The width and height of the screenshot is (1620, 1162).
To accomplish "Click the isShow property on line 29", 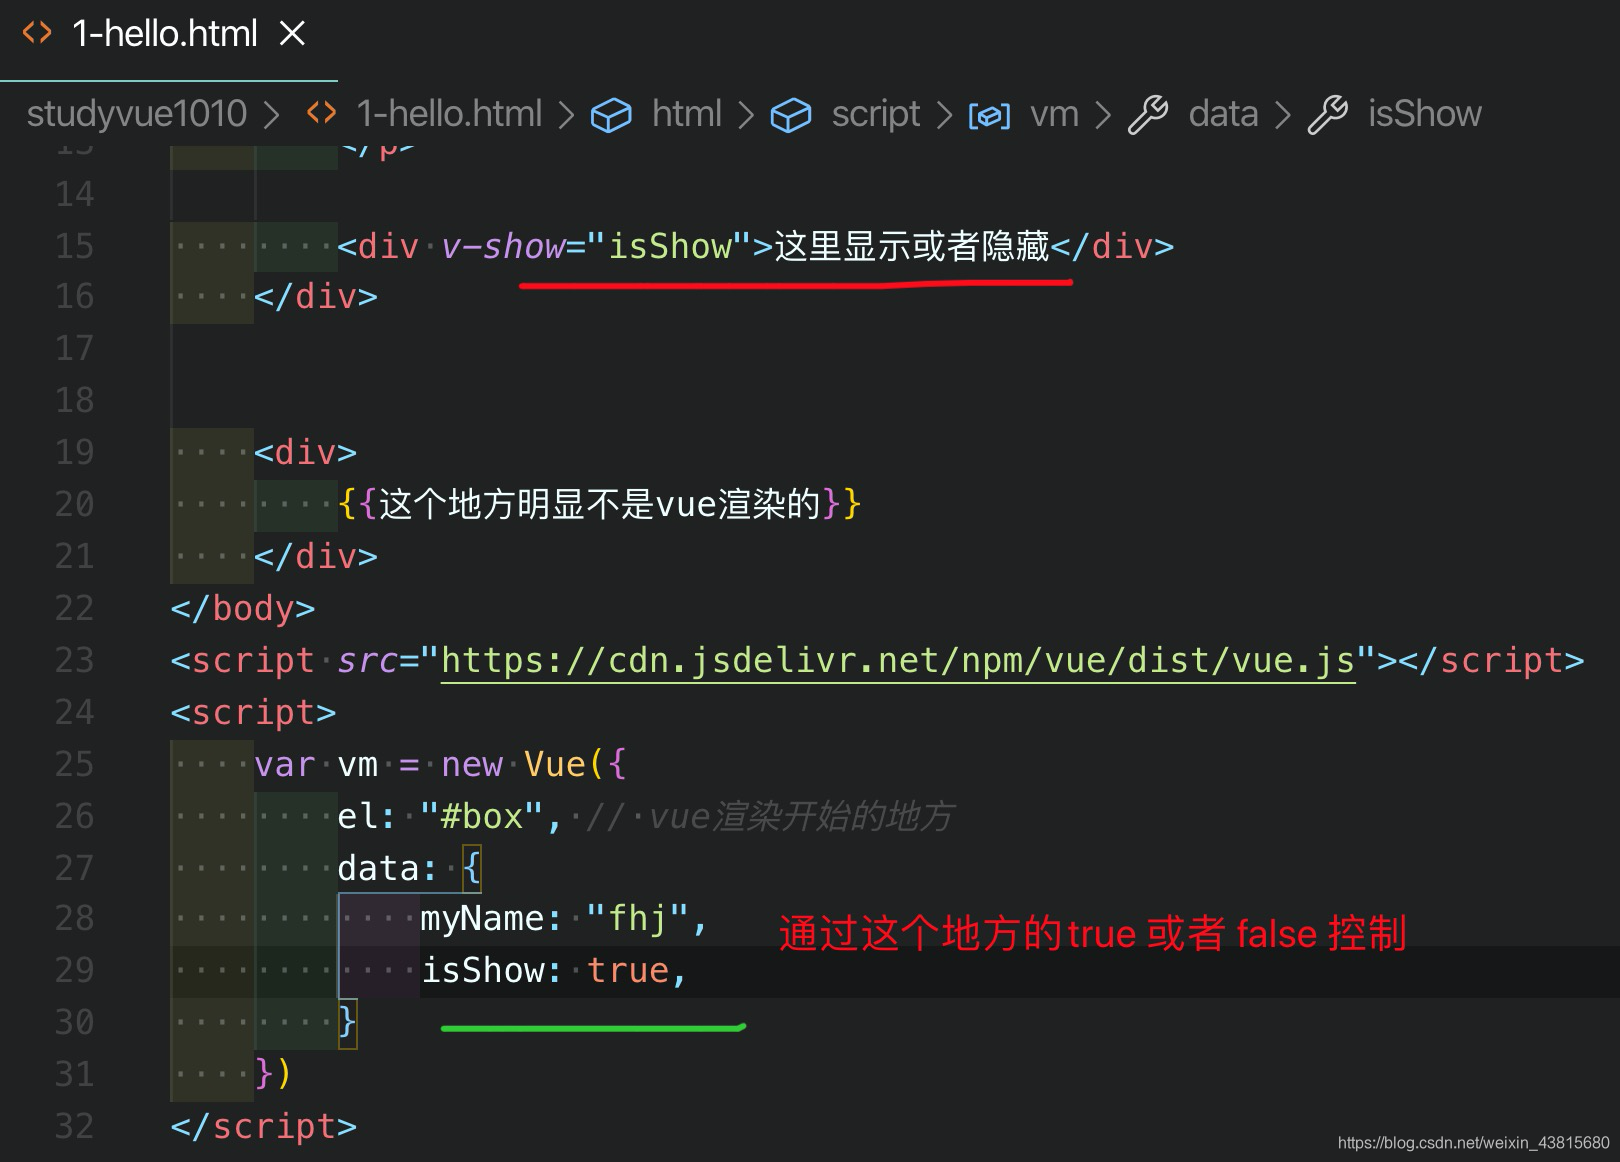I will [482, 970].
